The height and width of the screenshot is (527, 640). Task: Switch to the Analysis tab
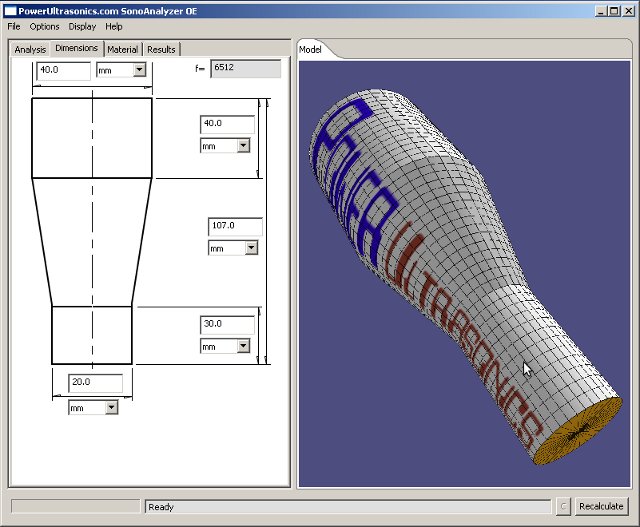click(x=30, y=49)
